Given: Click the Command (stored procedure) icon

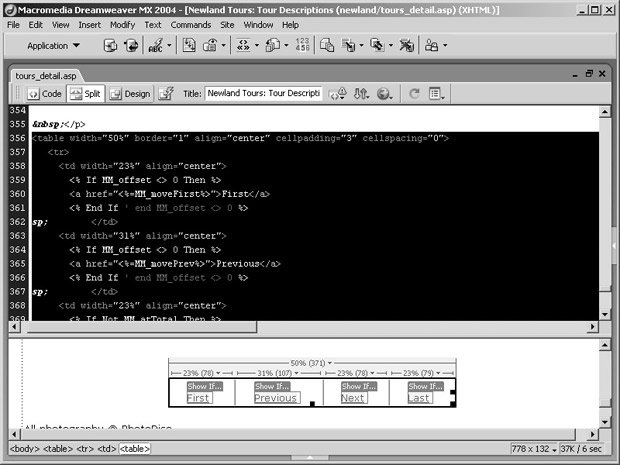Looking at the screenshot, I should tap(131, 45).
